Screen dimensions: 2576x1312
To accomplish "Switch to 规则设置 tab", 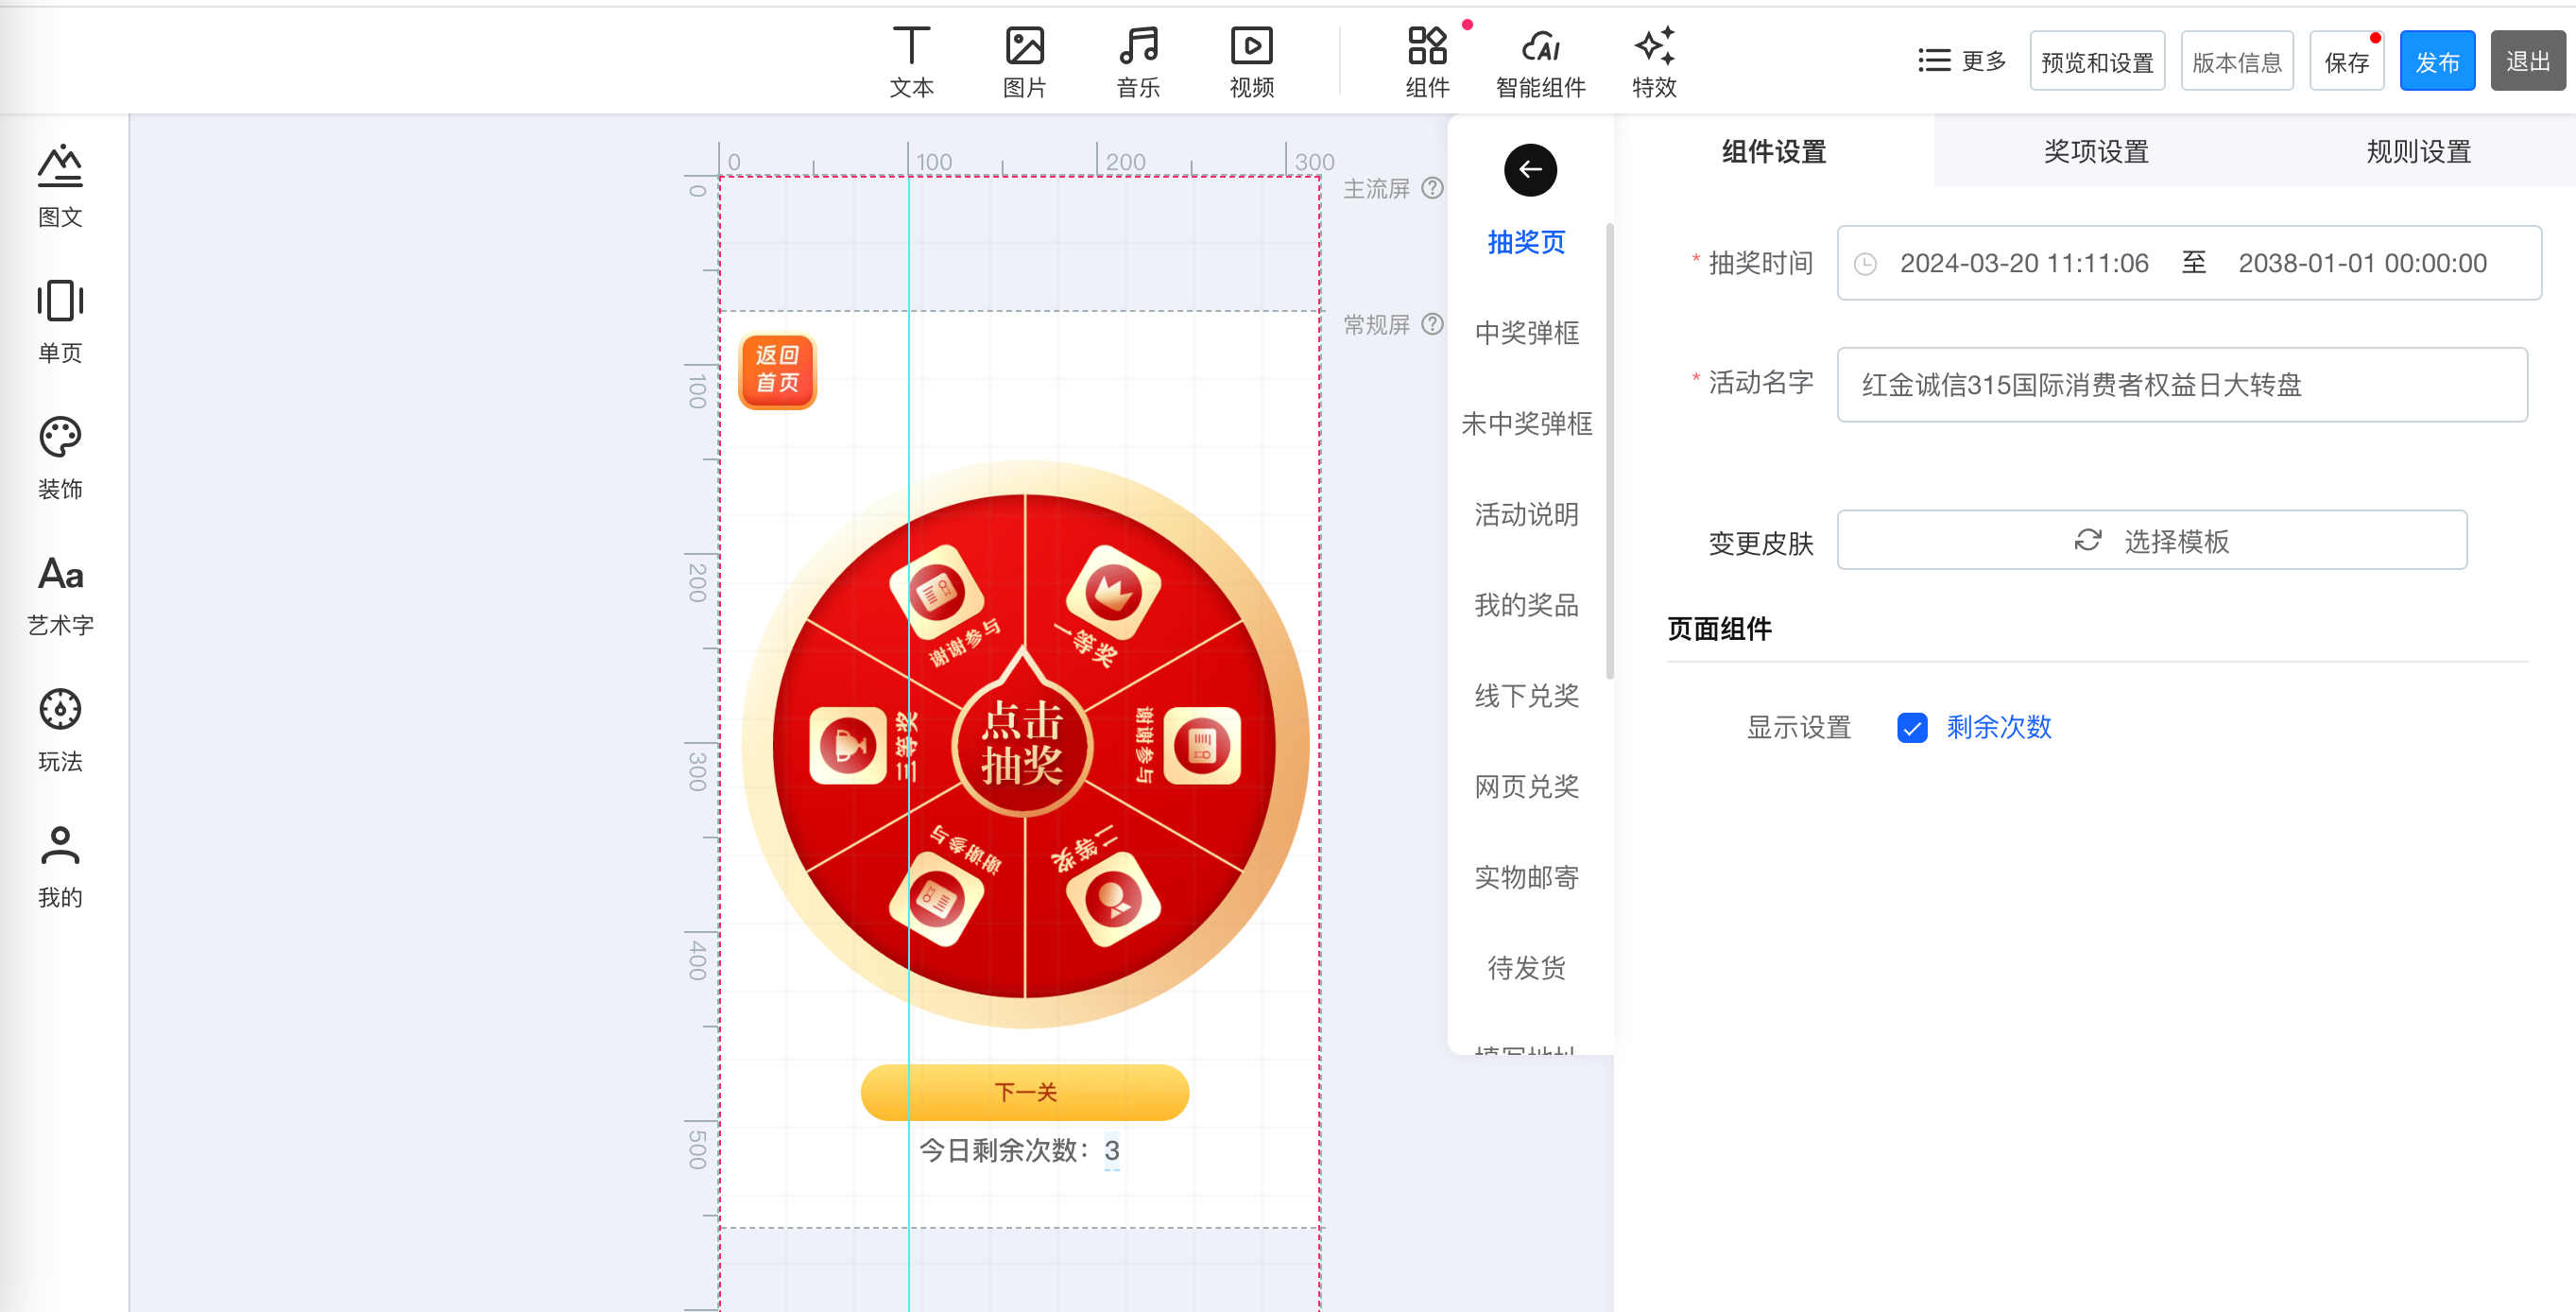I will click(2418, 151).
